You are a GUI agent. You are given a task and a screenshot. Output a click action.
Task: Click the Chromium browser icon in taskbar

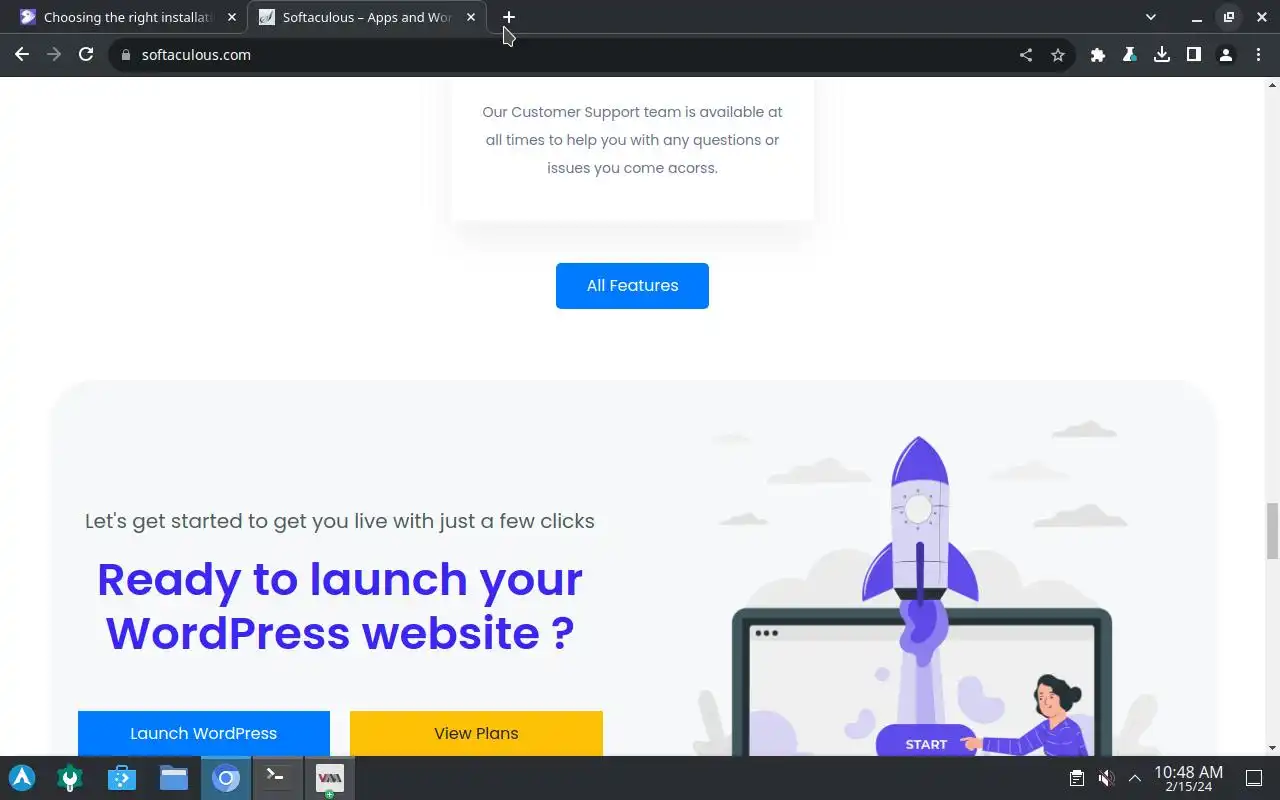click(x=226, y=778)
